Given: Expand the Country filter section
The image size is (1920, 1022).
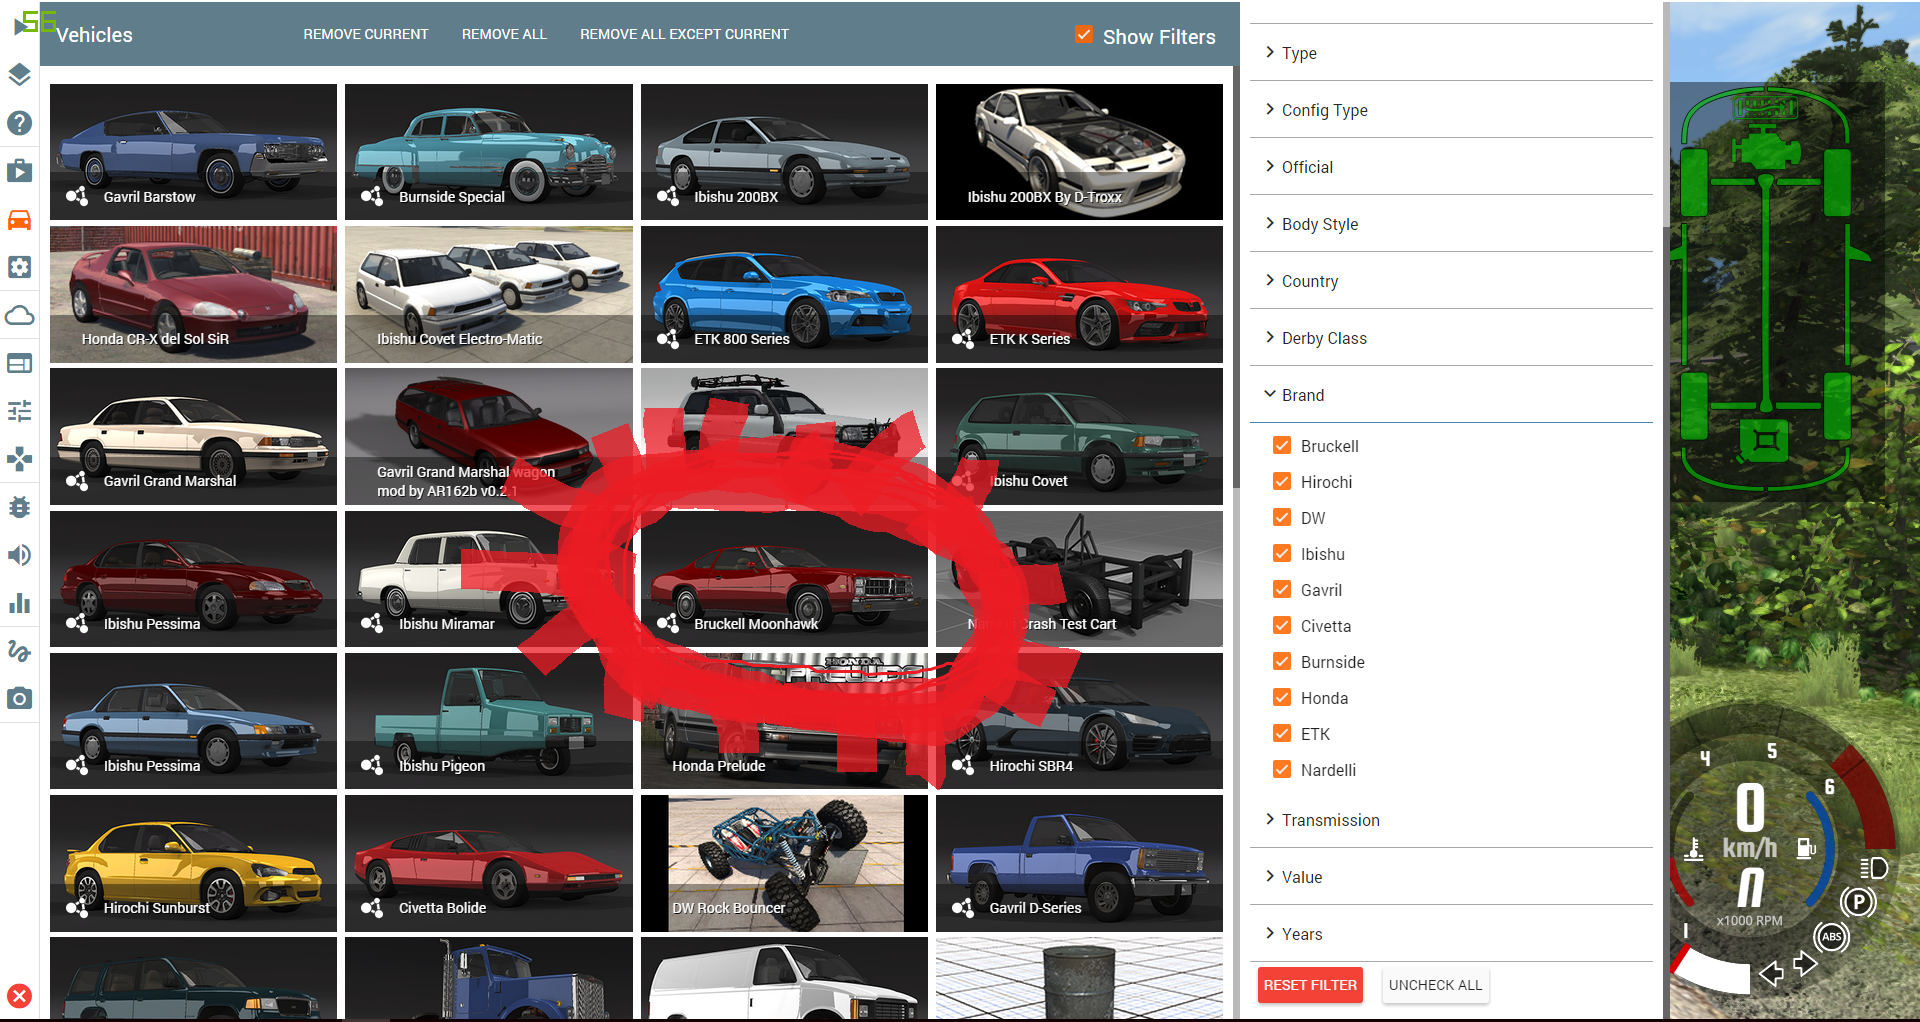Looking at the screenshot, I should tap(1451, 281).
